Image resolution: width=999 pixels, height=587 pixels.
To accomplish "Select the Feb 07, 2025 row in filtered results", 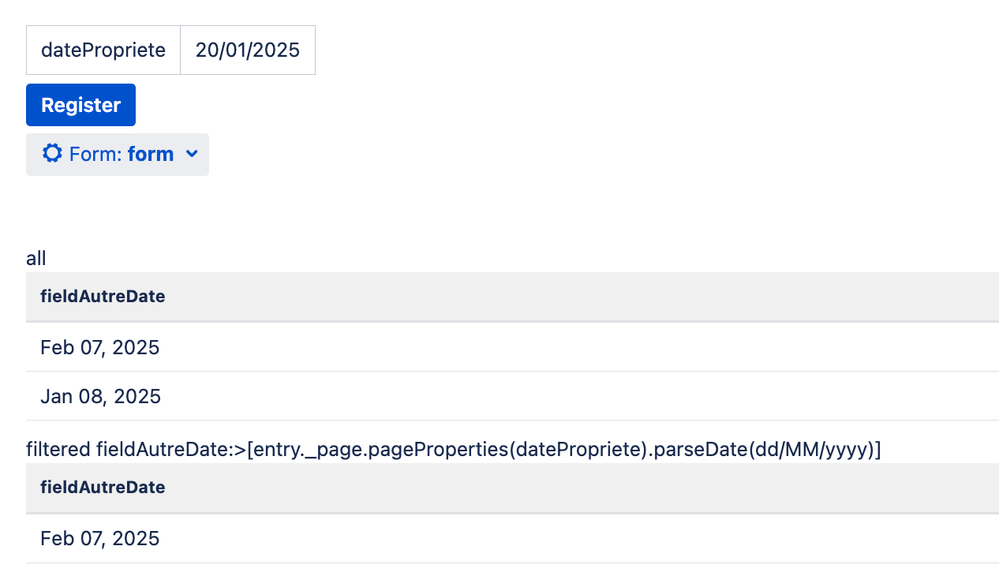I will 100,538.
